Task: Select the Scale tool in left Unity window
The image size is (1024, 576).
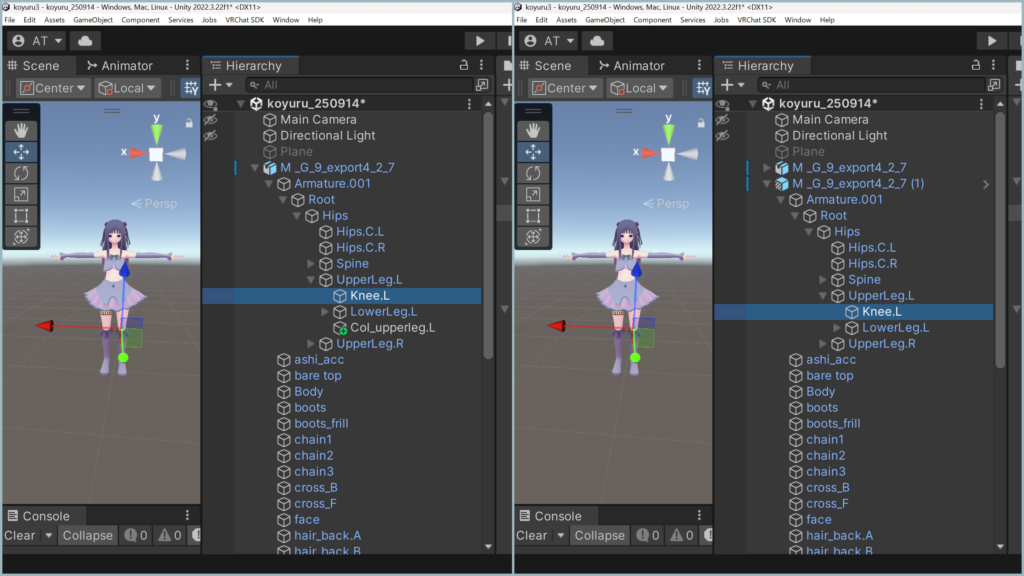Action: [21, 195]
